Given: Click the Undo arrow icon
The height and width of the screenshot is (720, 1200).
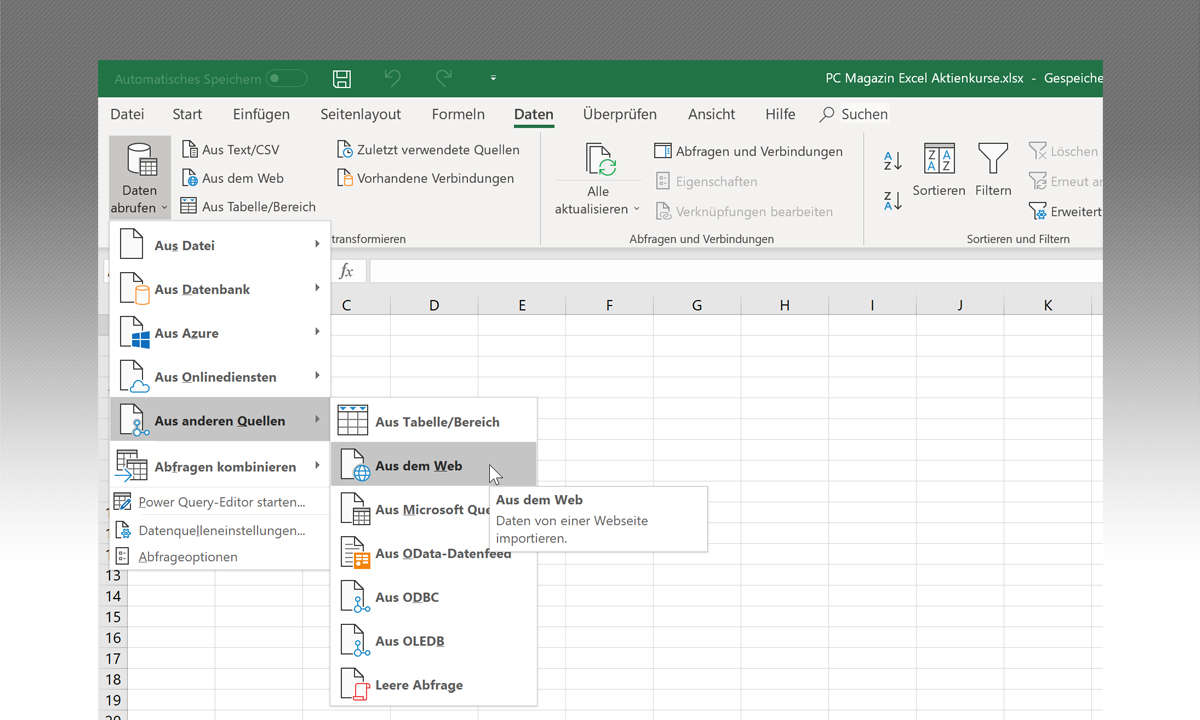Looking at the screenshot, I should [393, 78].
